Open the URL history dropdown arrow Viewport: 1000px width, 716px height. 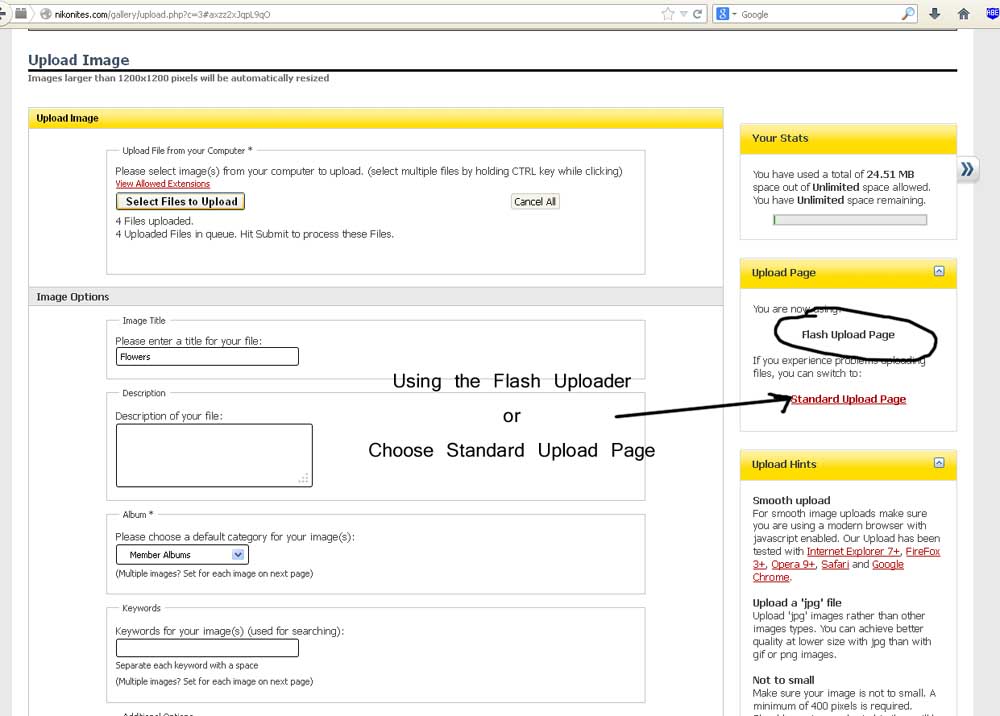[x=684, y=14]
